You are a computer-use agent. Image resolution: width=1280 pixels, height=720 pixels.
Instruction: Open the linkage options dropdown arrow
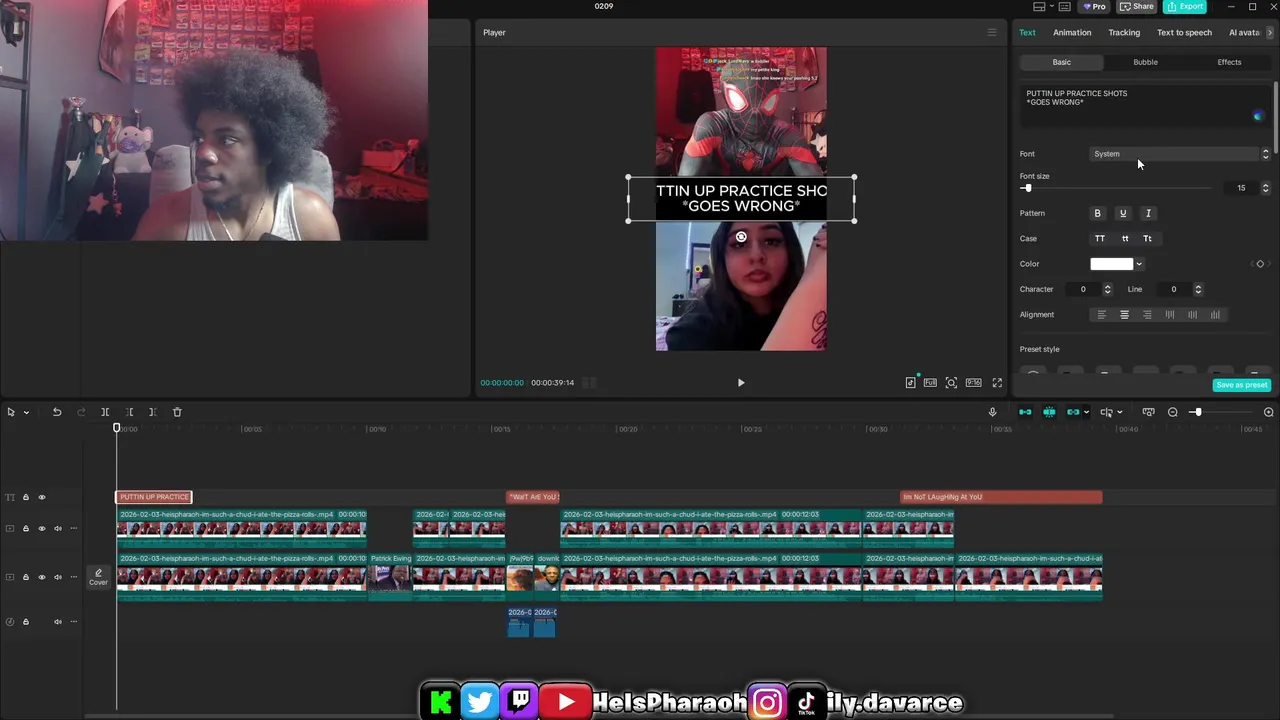click(1086, 412)
